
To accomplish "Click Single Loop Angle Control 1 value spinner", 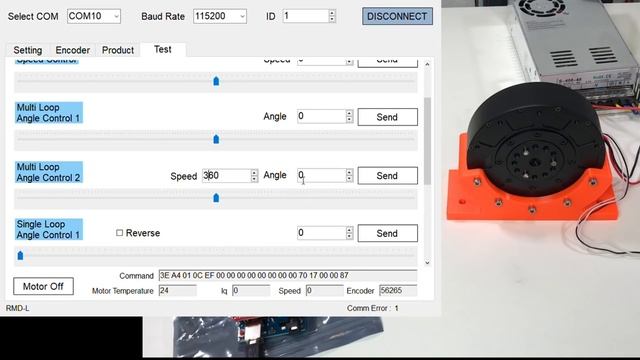I will (x=349, y=233).
